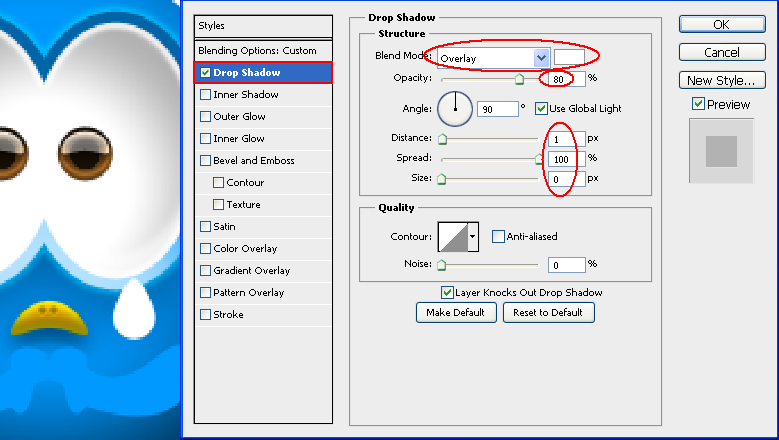Enable the Gradient Overlay checkbox
Screen dimensions: 779x440
tap(205, 270)
